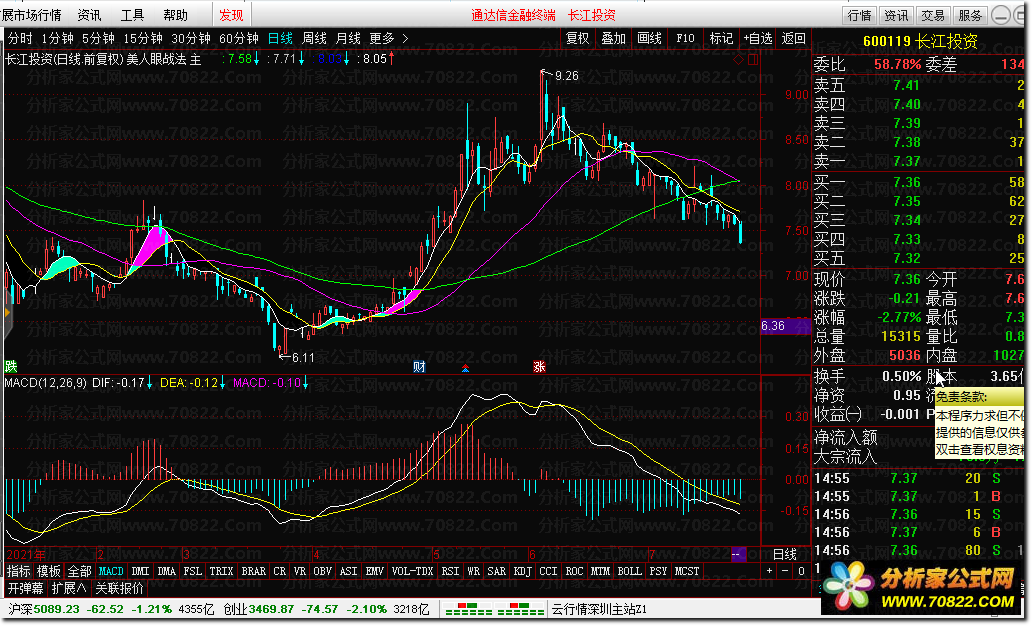
Task: Click the 叠加 overlay button
Action: coord(613,38)
